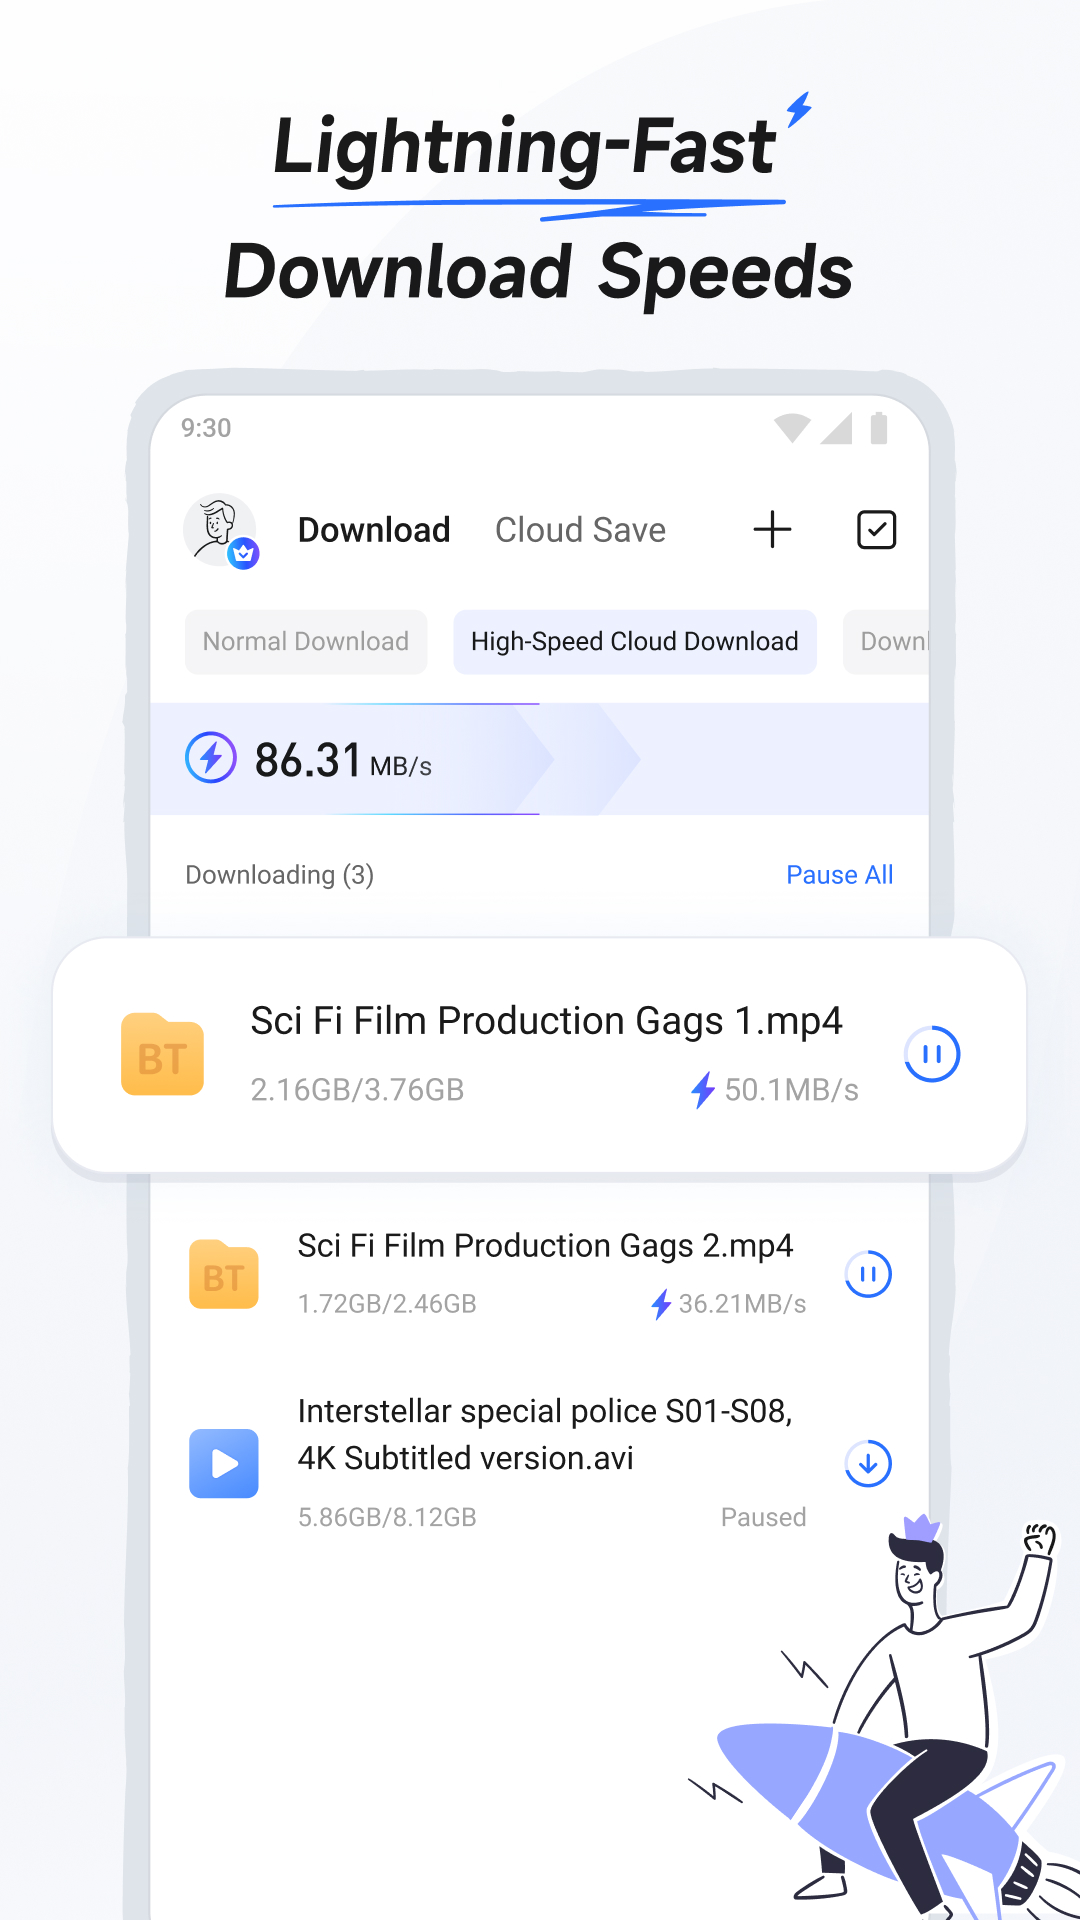Tap the BT folder icon for Gags 2.mp4

point(224,1274)
